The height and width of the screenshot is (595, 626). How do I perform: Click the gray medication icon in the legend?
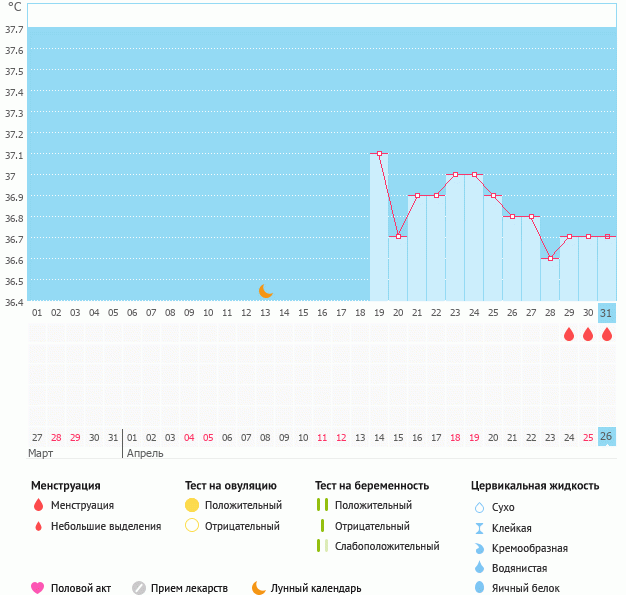[x=139, y=588]
